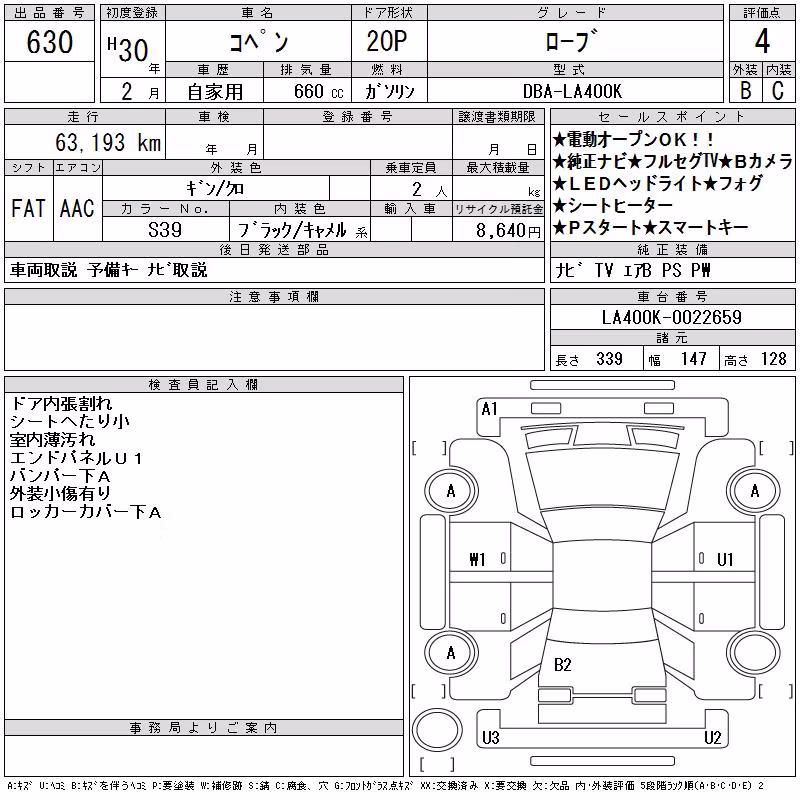Click interior grade C

click(x=778, y=90)
